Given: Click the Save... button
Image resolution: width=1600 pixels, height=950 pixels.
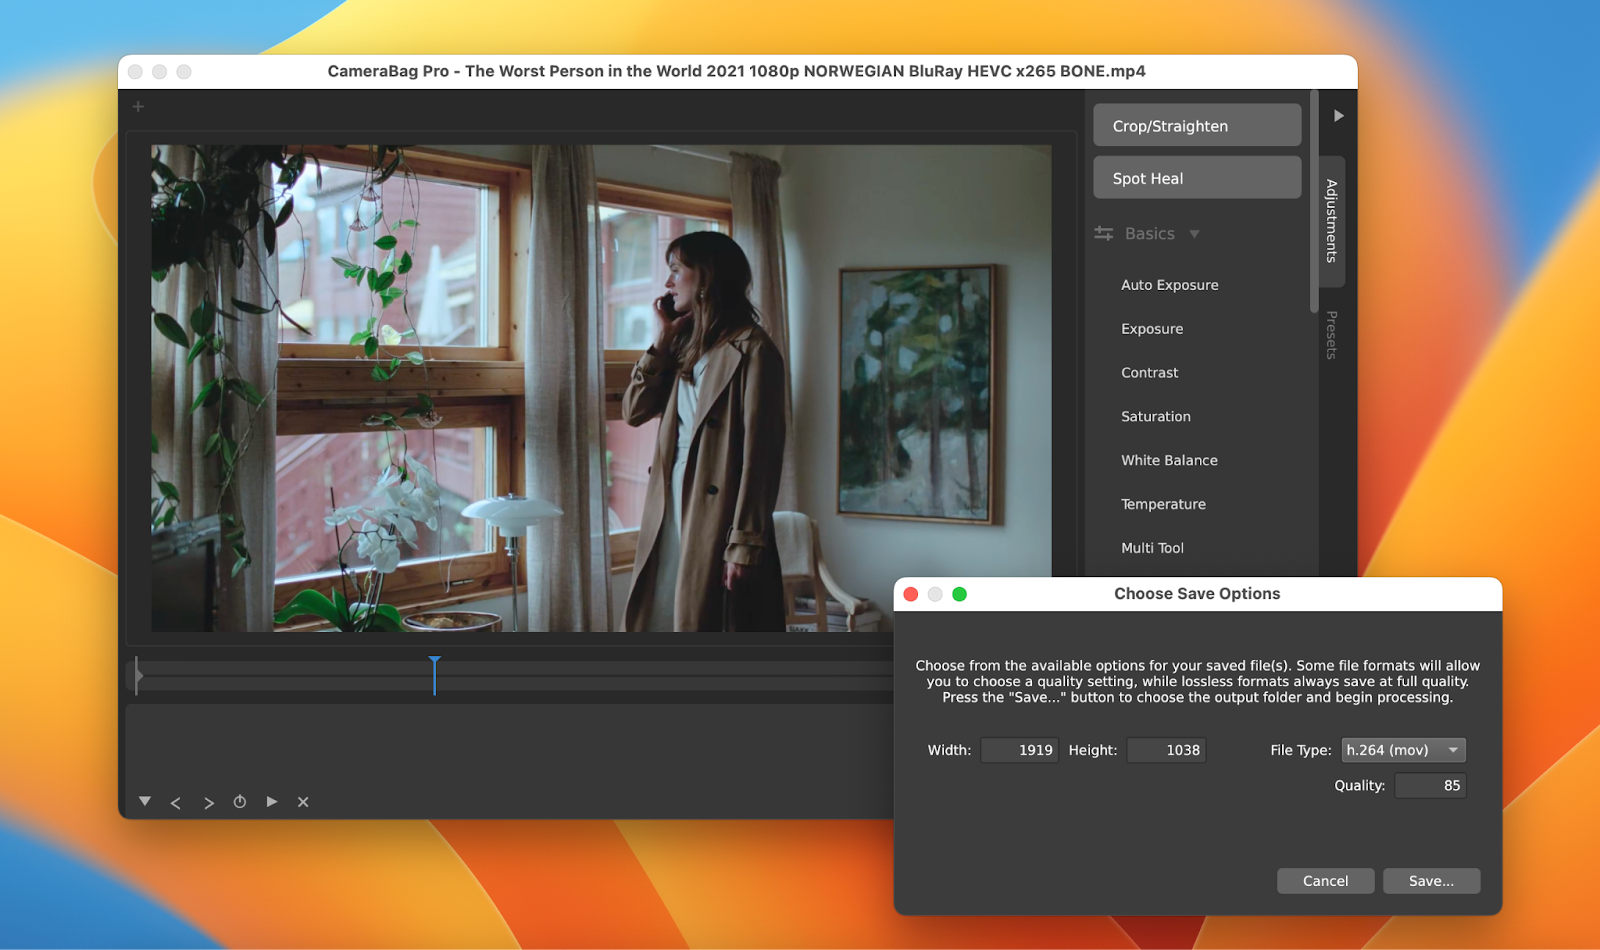Looking at the screenshot, I should (x=1431, y=881).
